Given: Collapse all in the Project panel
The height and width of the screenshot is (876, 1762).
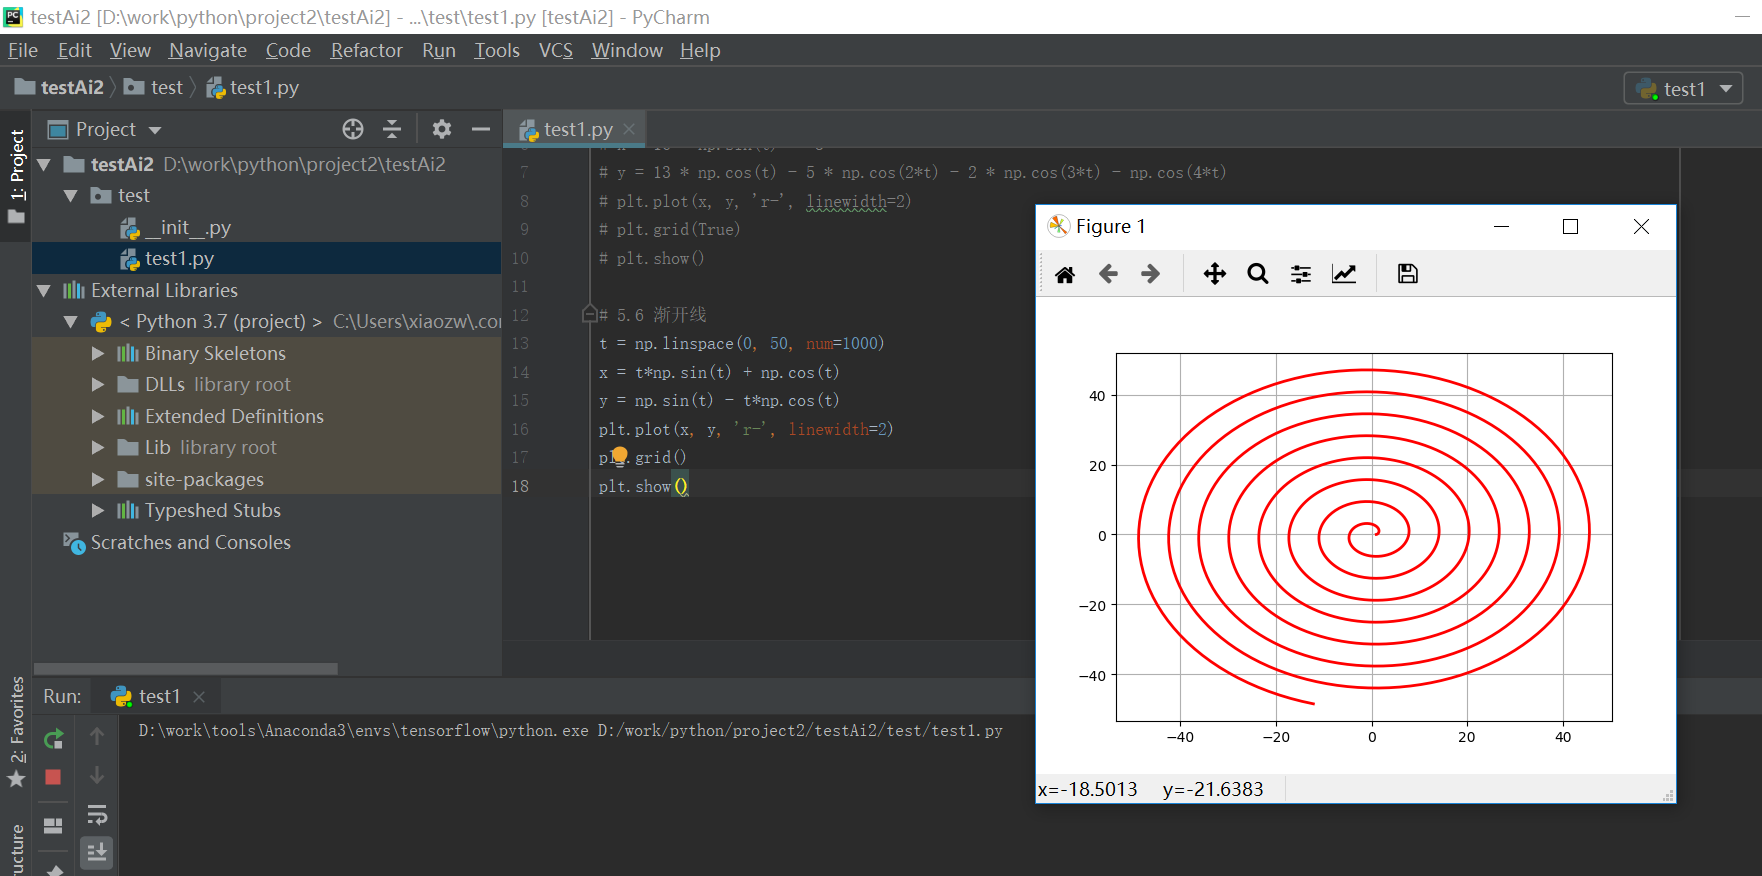Looking at the screenshot, I should click(x=392, y=129).
